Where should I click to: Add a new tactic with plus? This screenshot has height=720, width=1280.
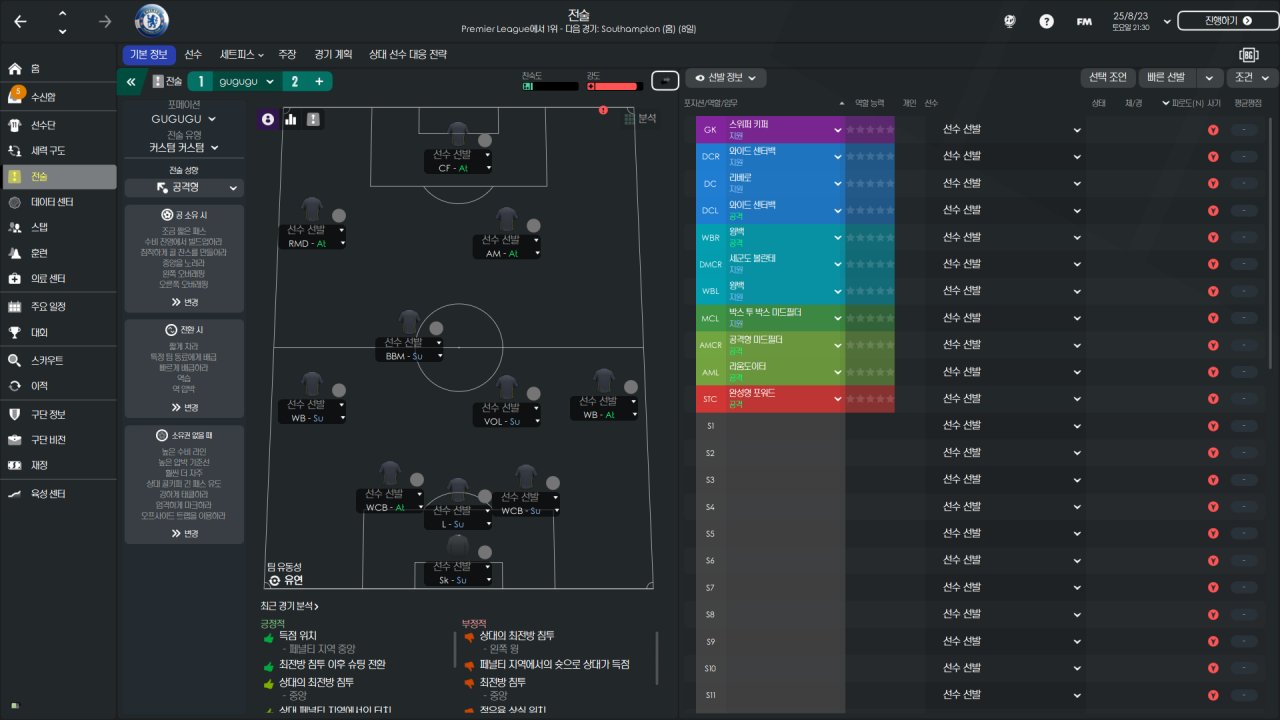click(319, 82)
